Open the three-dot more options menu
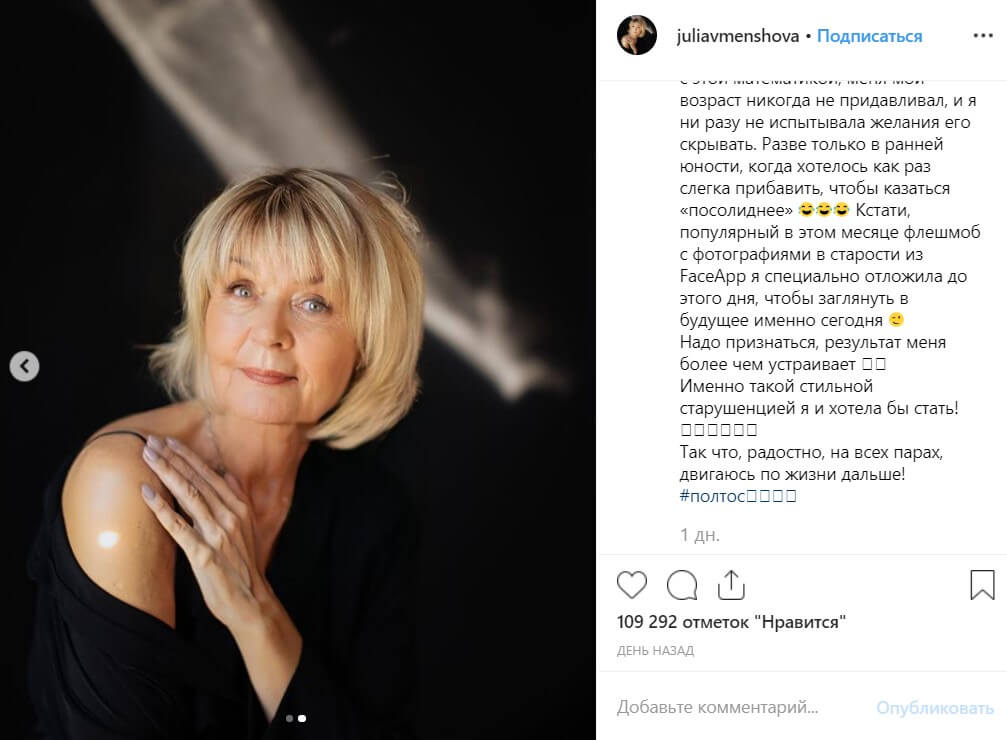This screenshot has width=1007, height=740. pyautogui.click(x=983, y=35)
